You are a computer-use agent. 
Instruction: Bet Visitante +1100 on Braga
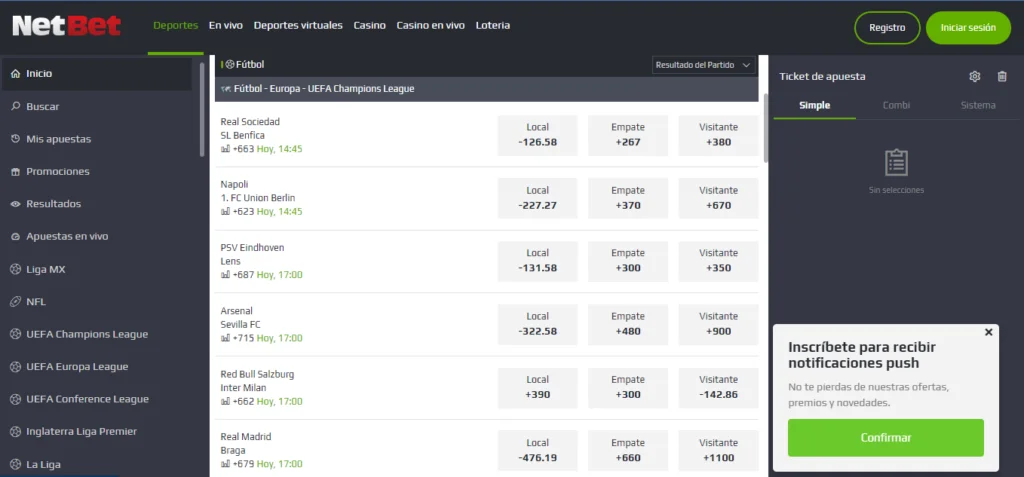click(718, 451)
